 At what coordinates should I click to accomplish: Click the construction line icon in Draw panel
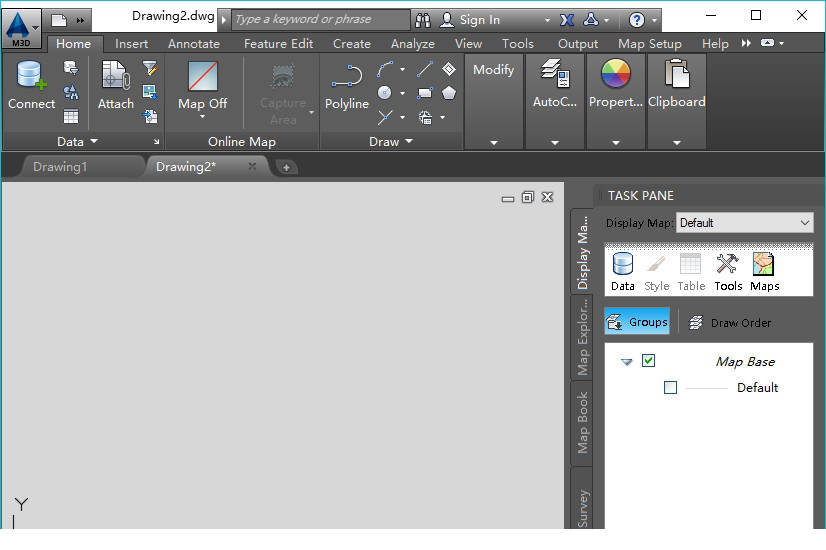[385, 117]
